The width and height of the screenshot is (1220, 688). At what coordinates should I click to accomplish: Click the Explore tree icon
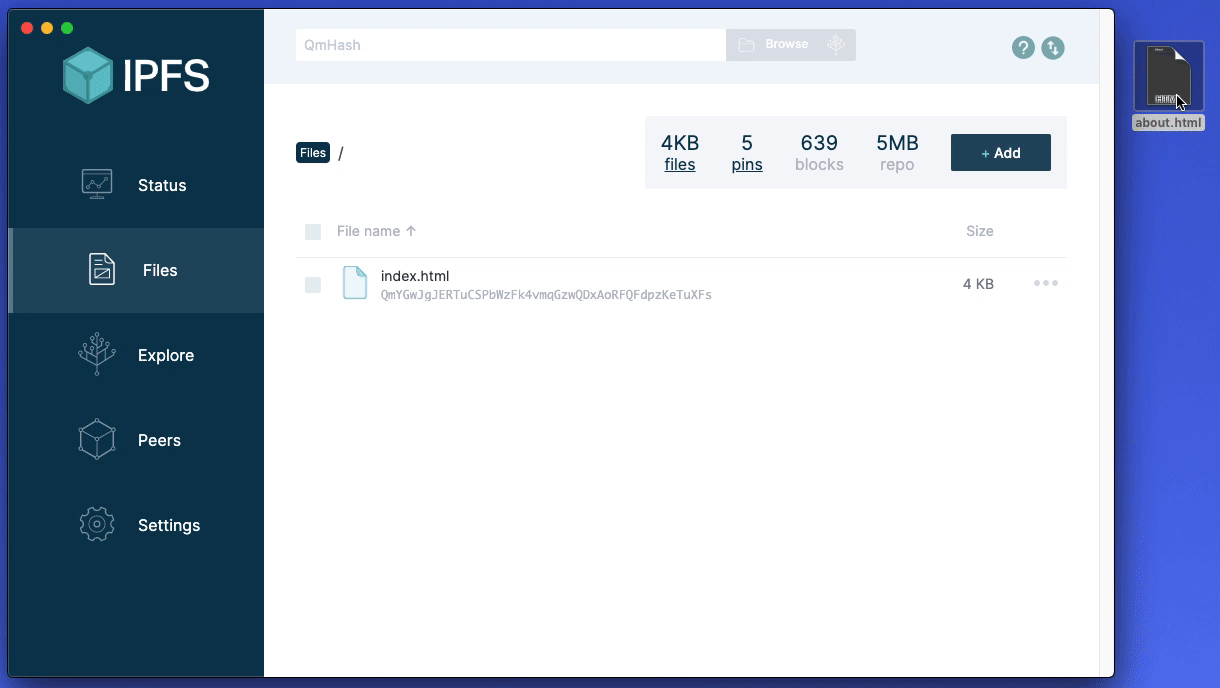97,354
